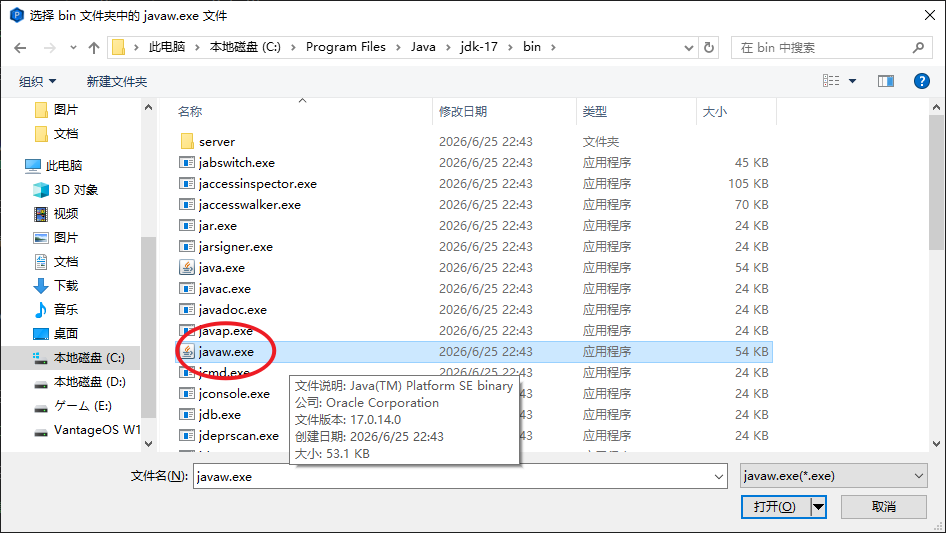
Task: Click jaccessinspector.exe size 105 KB
Action: tap(748, 184)
